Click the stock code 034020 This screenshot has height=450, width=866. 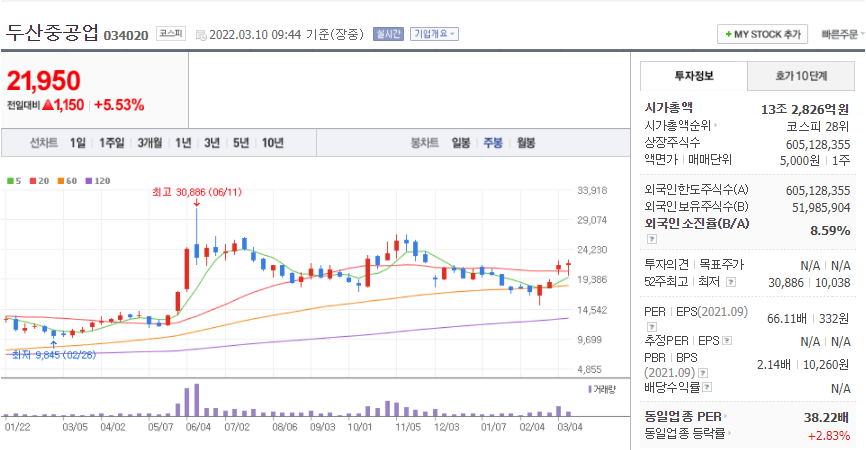tap(126, 35)
